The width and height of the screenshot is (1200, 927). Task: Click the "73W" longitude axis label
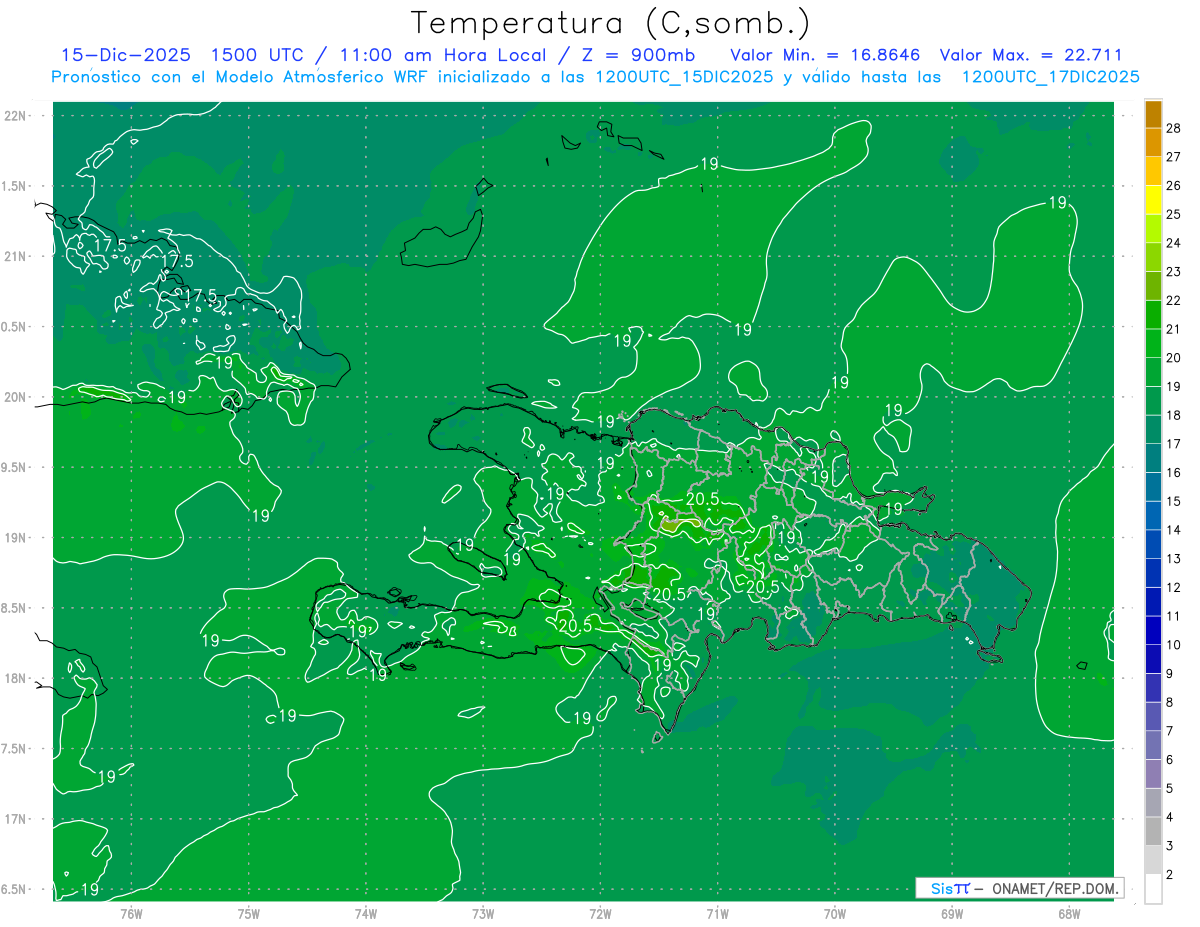(483, 914)
